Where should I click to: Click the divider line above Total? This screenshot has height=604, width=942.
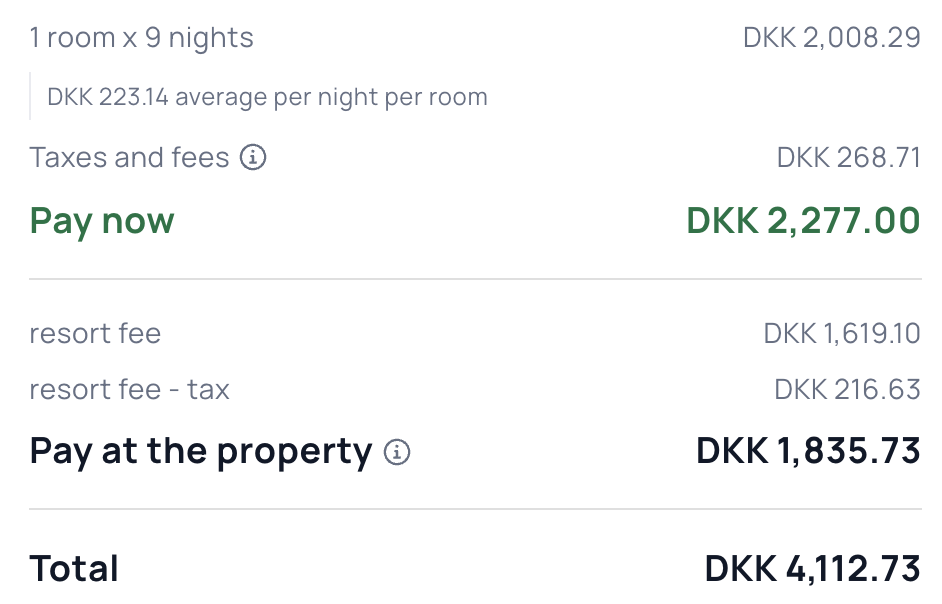[475, 509]
